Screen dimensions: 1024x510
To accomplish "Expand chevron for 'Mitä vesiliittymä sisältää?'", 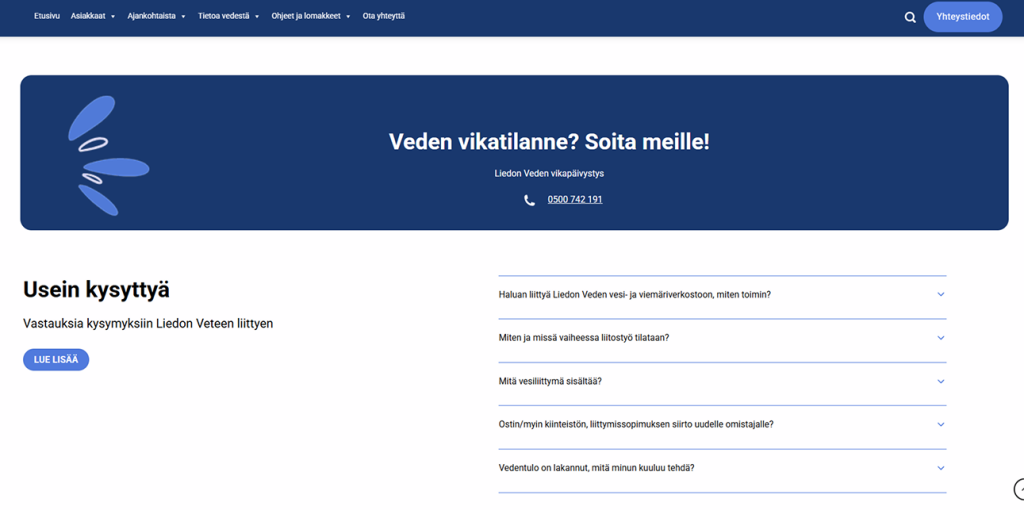I will click(x=940, y=381).
